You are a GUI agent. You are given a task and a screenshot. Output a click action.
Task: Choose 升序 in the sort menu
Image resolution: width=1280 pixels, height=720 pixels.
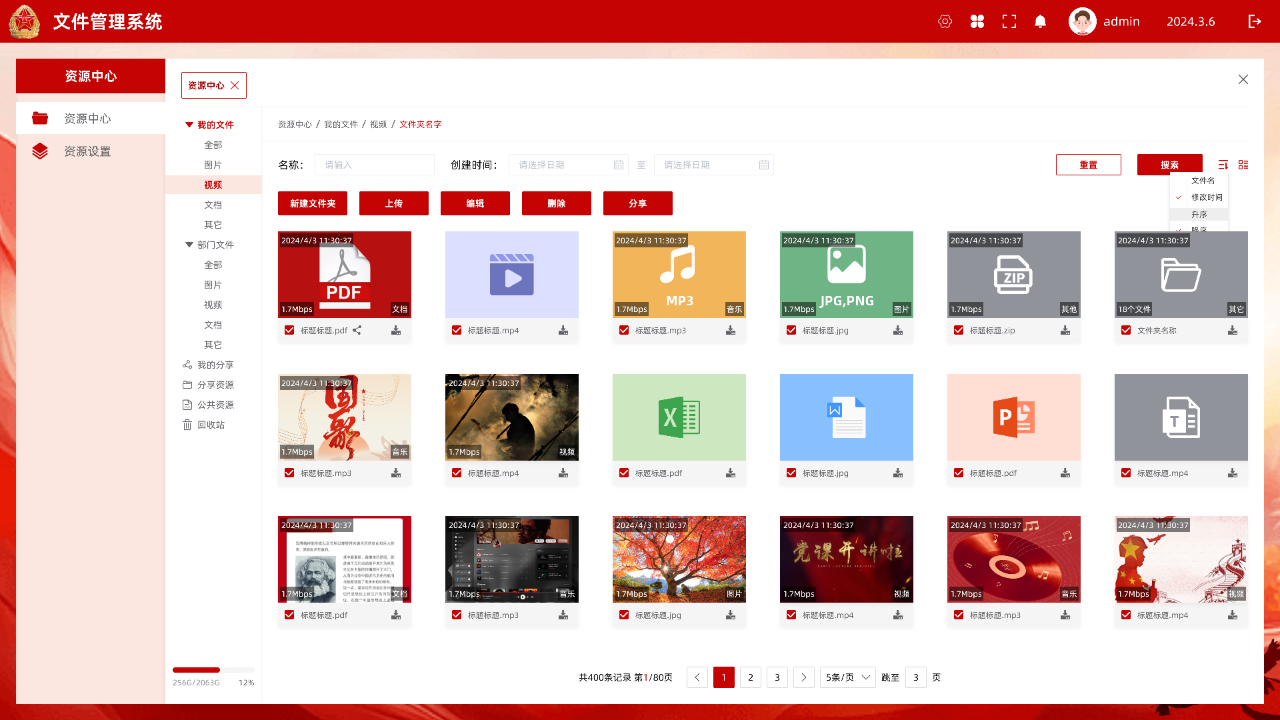pos(1199,214)
